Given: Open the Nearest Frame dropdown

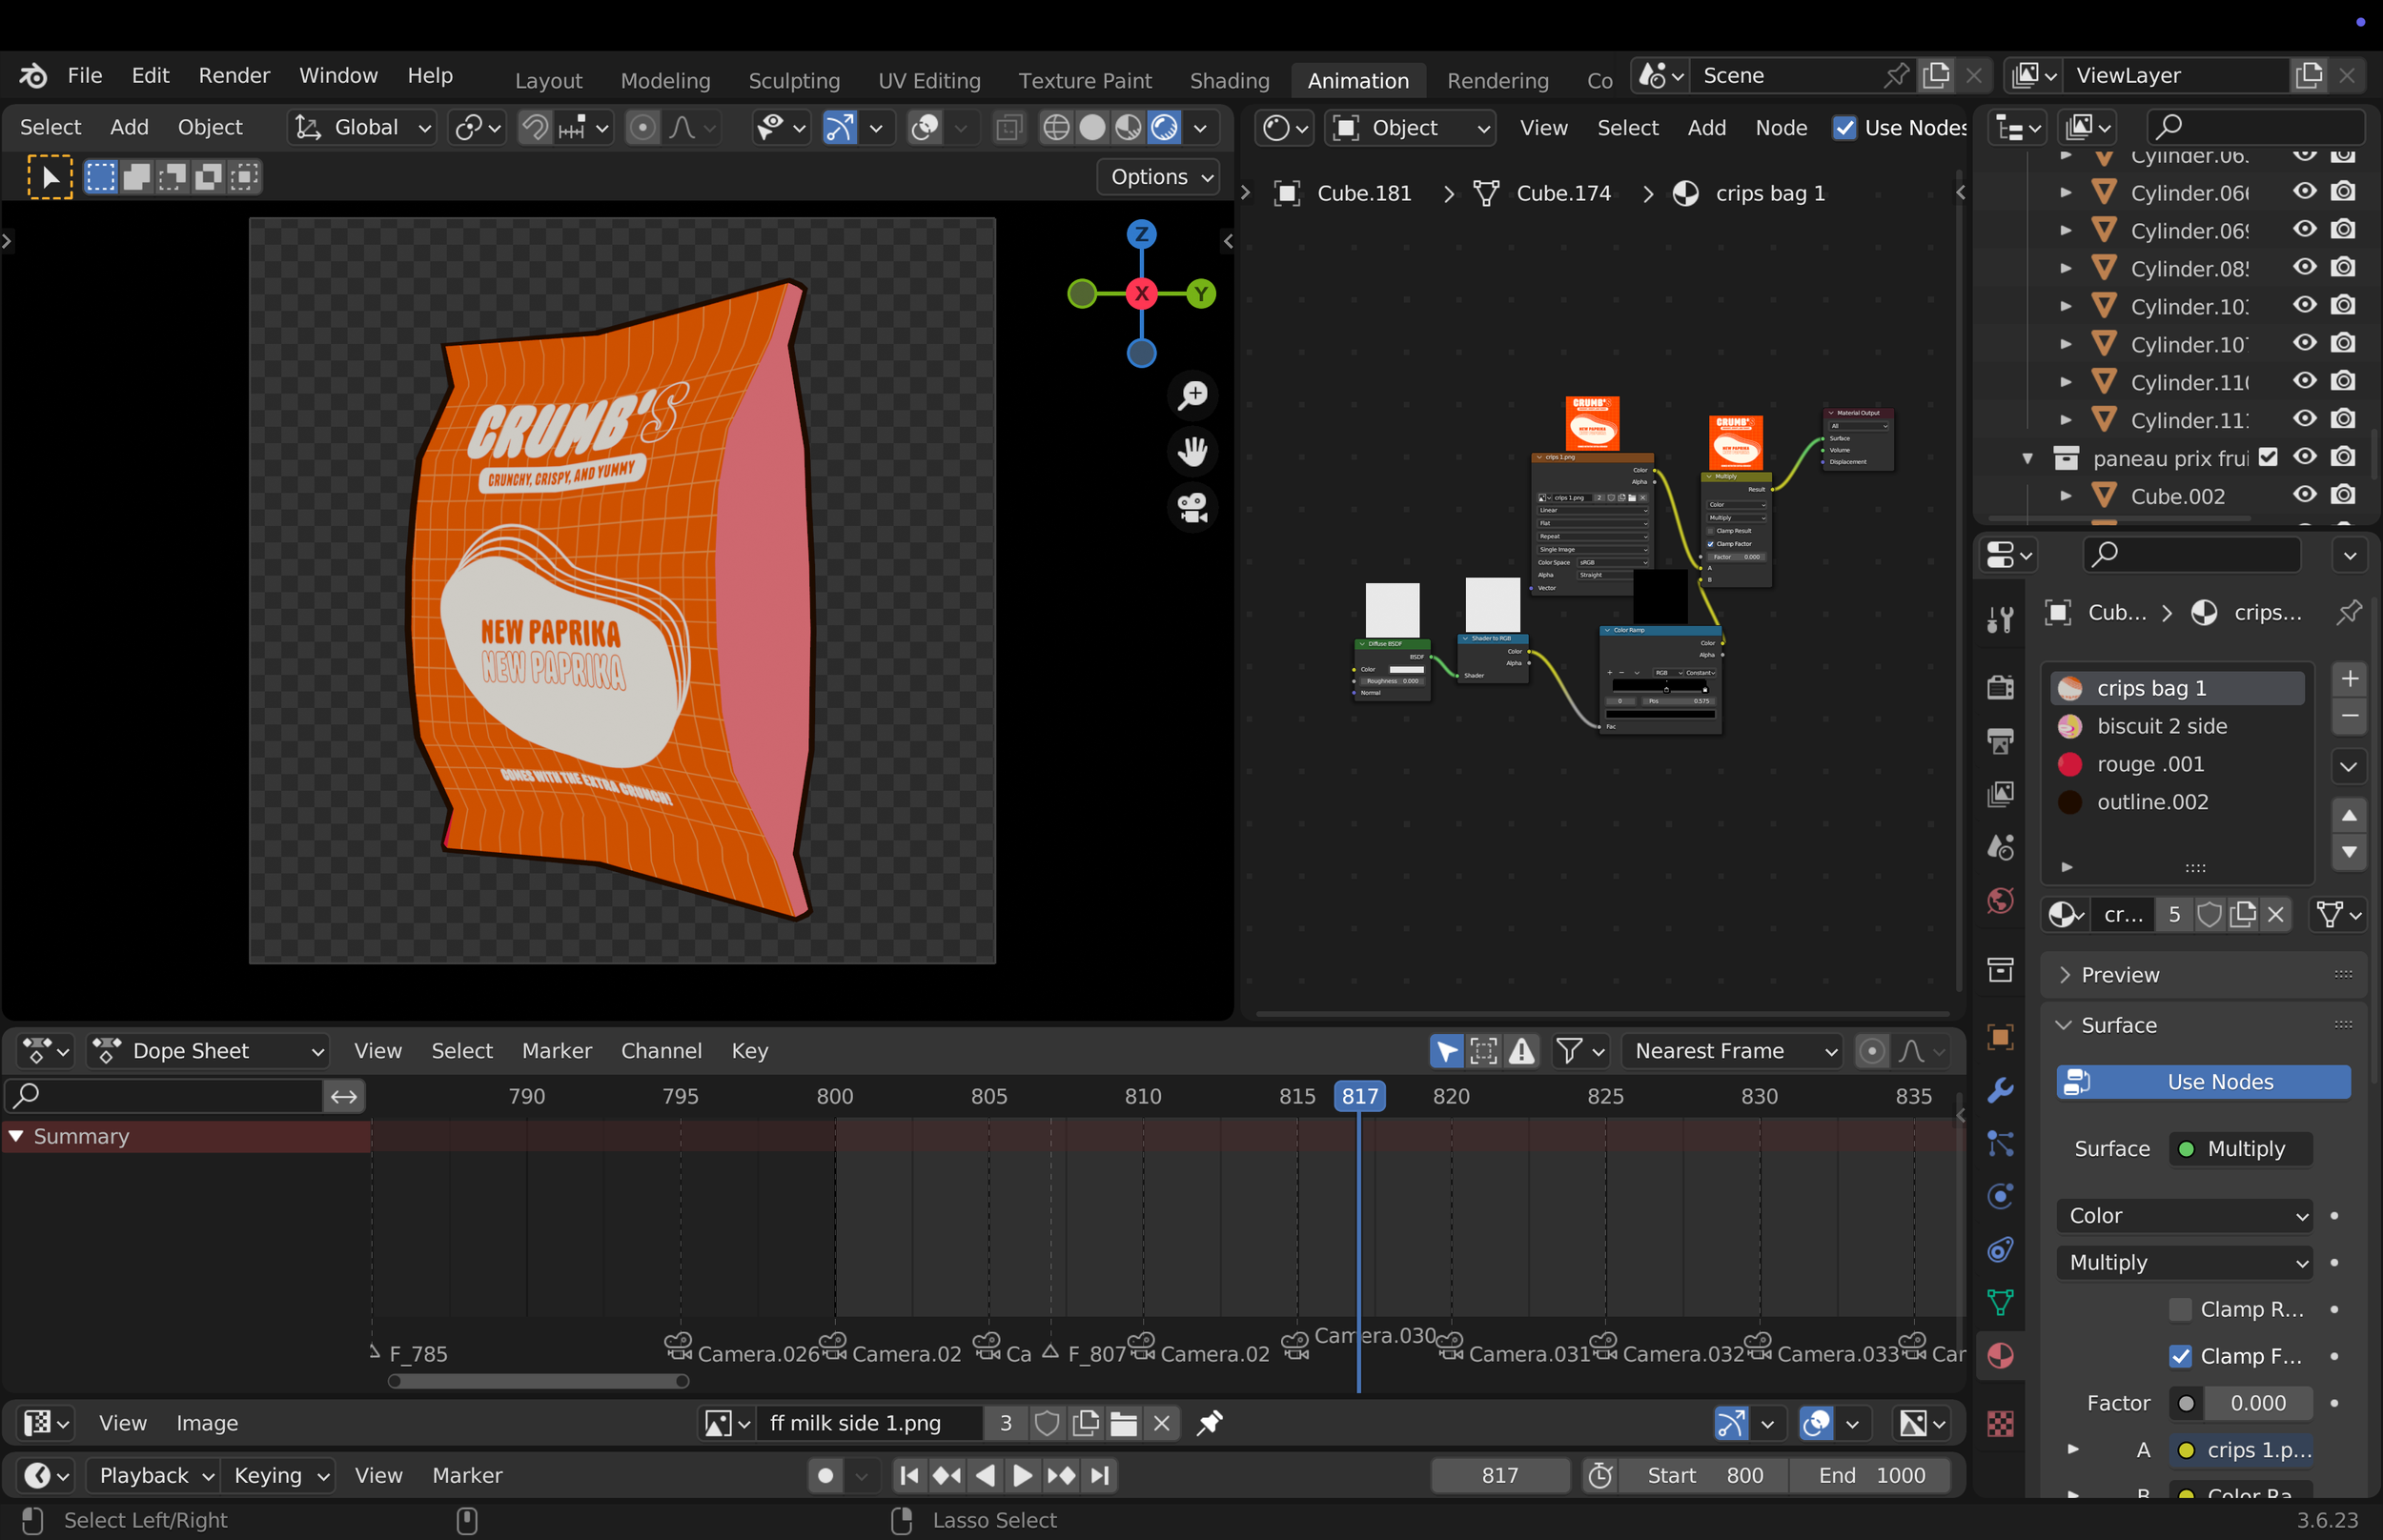Looking at the screenshot, I should pos(1733,1051).
